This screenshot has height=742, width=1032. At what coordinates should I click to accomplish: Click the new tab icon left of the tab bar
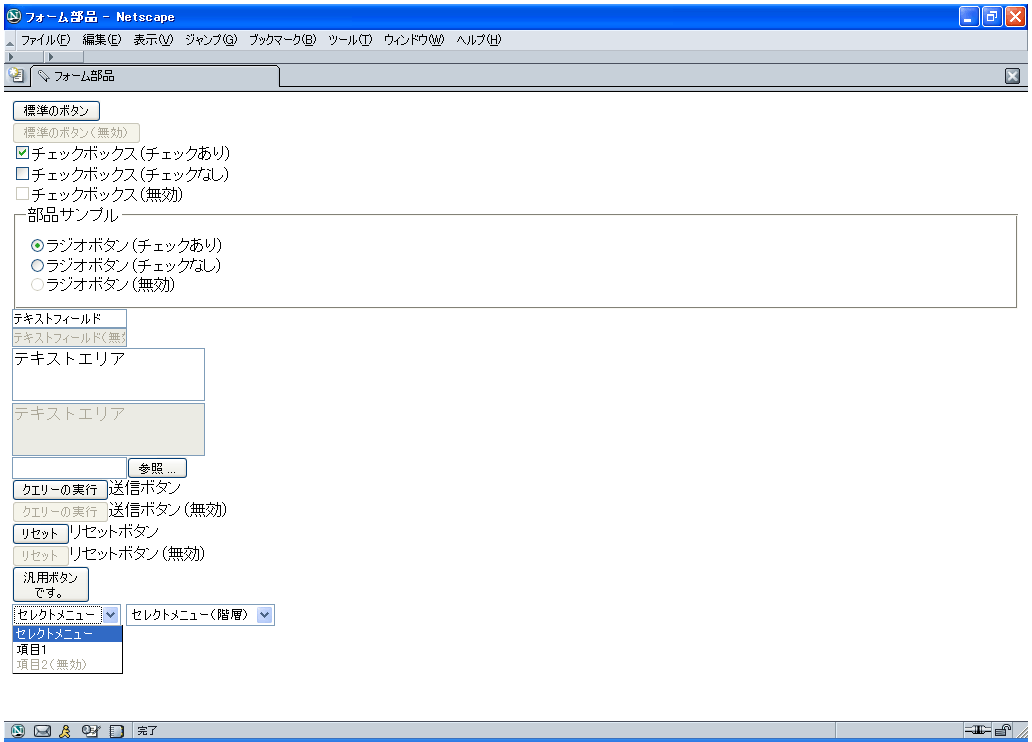[17, 76]
